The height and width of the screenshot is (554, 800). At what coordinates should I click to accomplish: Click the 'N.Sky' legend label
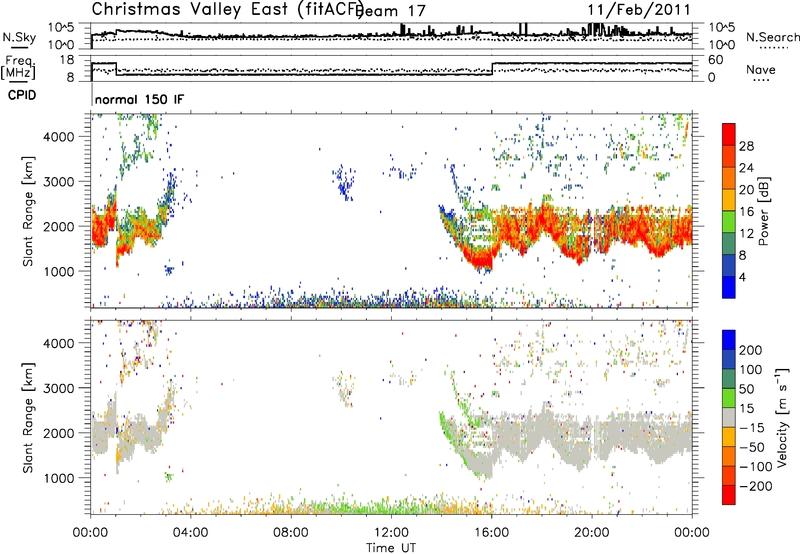(19, 37)
